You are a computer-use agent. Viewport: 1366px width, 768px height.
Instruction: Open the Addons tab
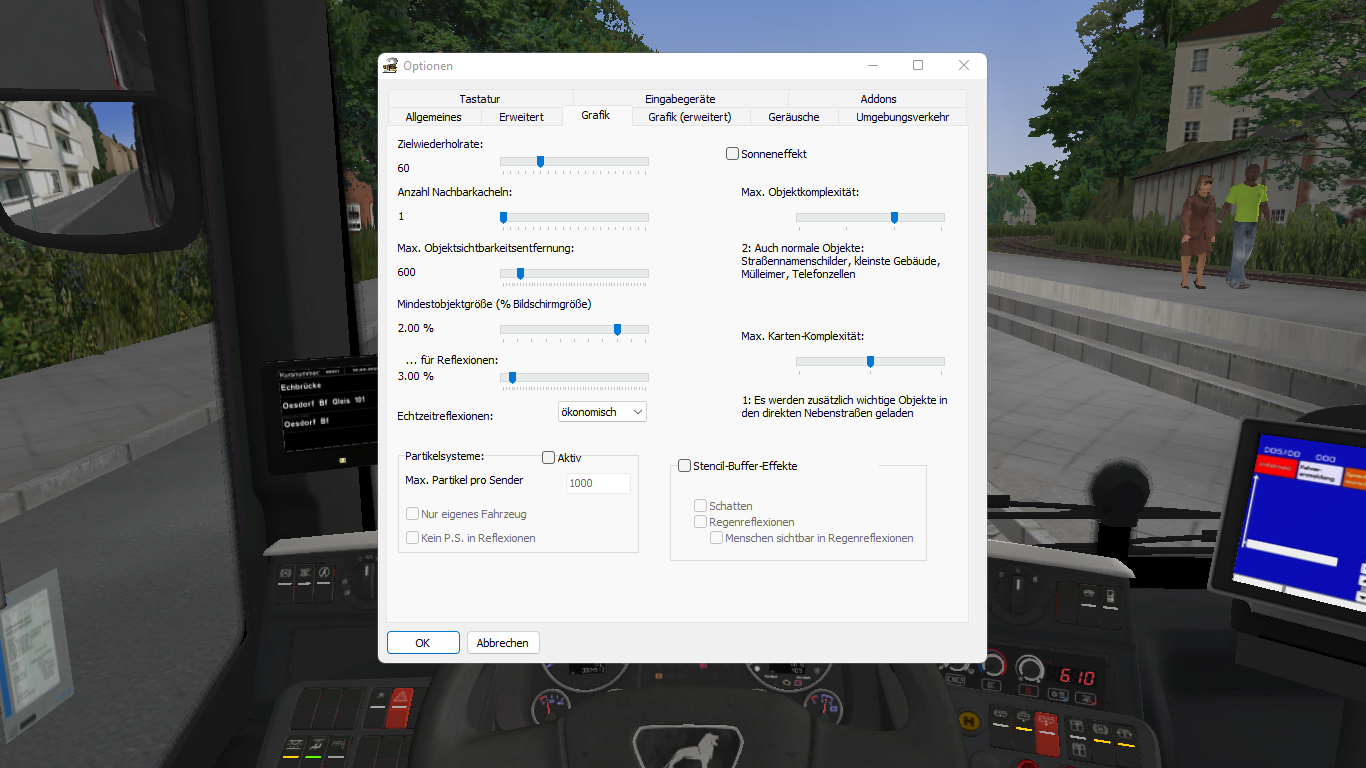click(878, 99)
